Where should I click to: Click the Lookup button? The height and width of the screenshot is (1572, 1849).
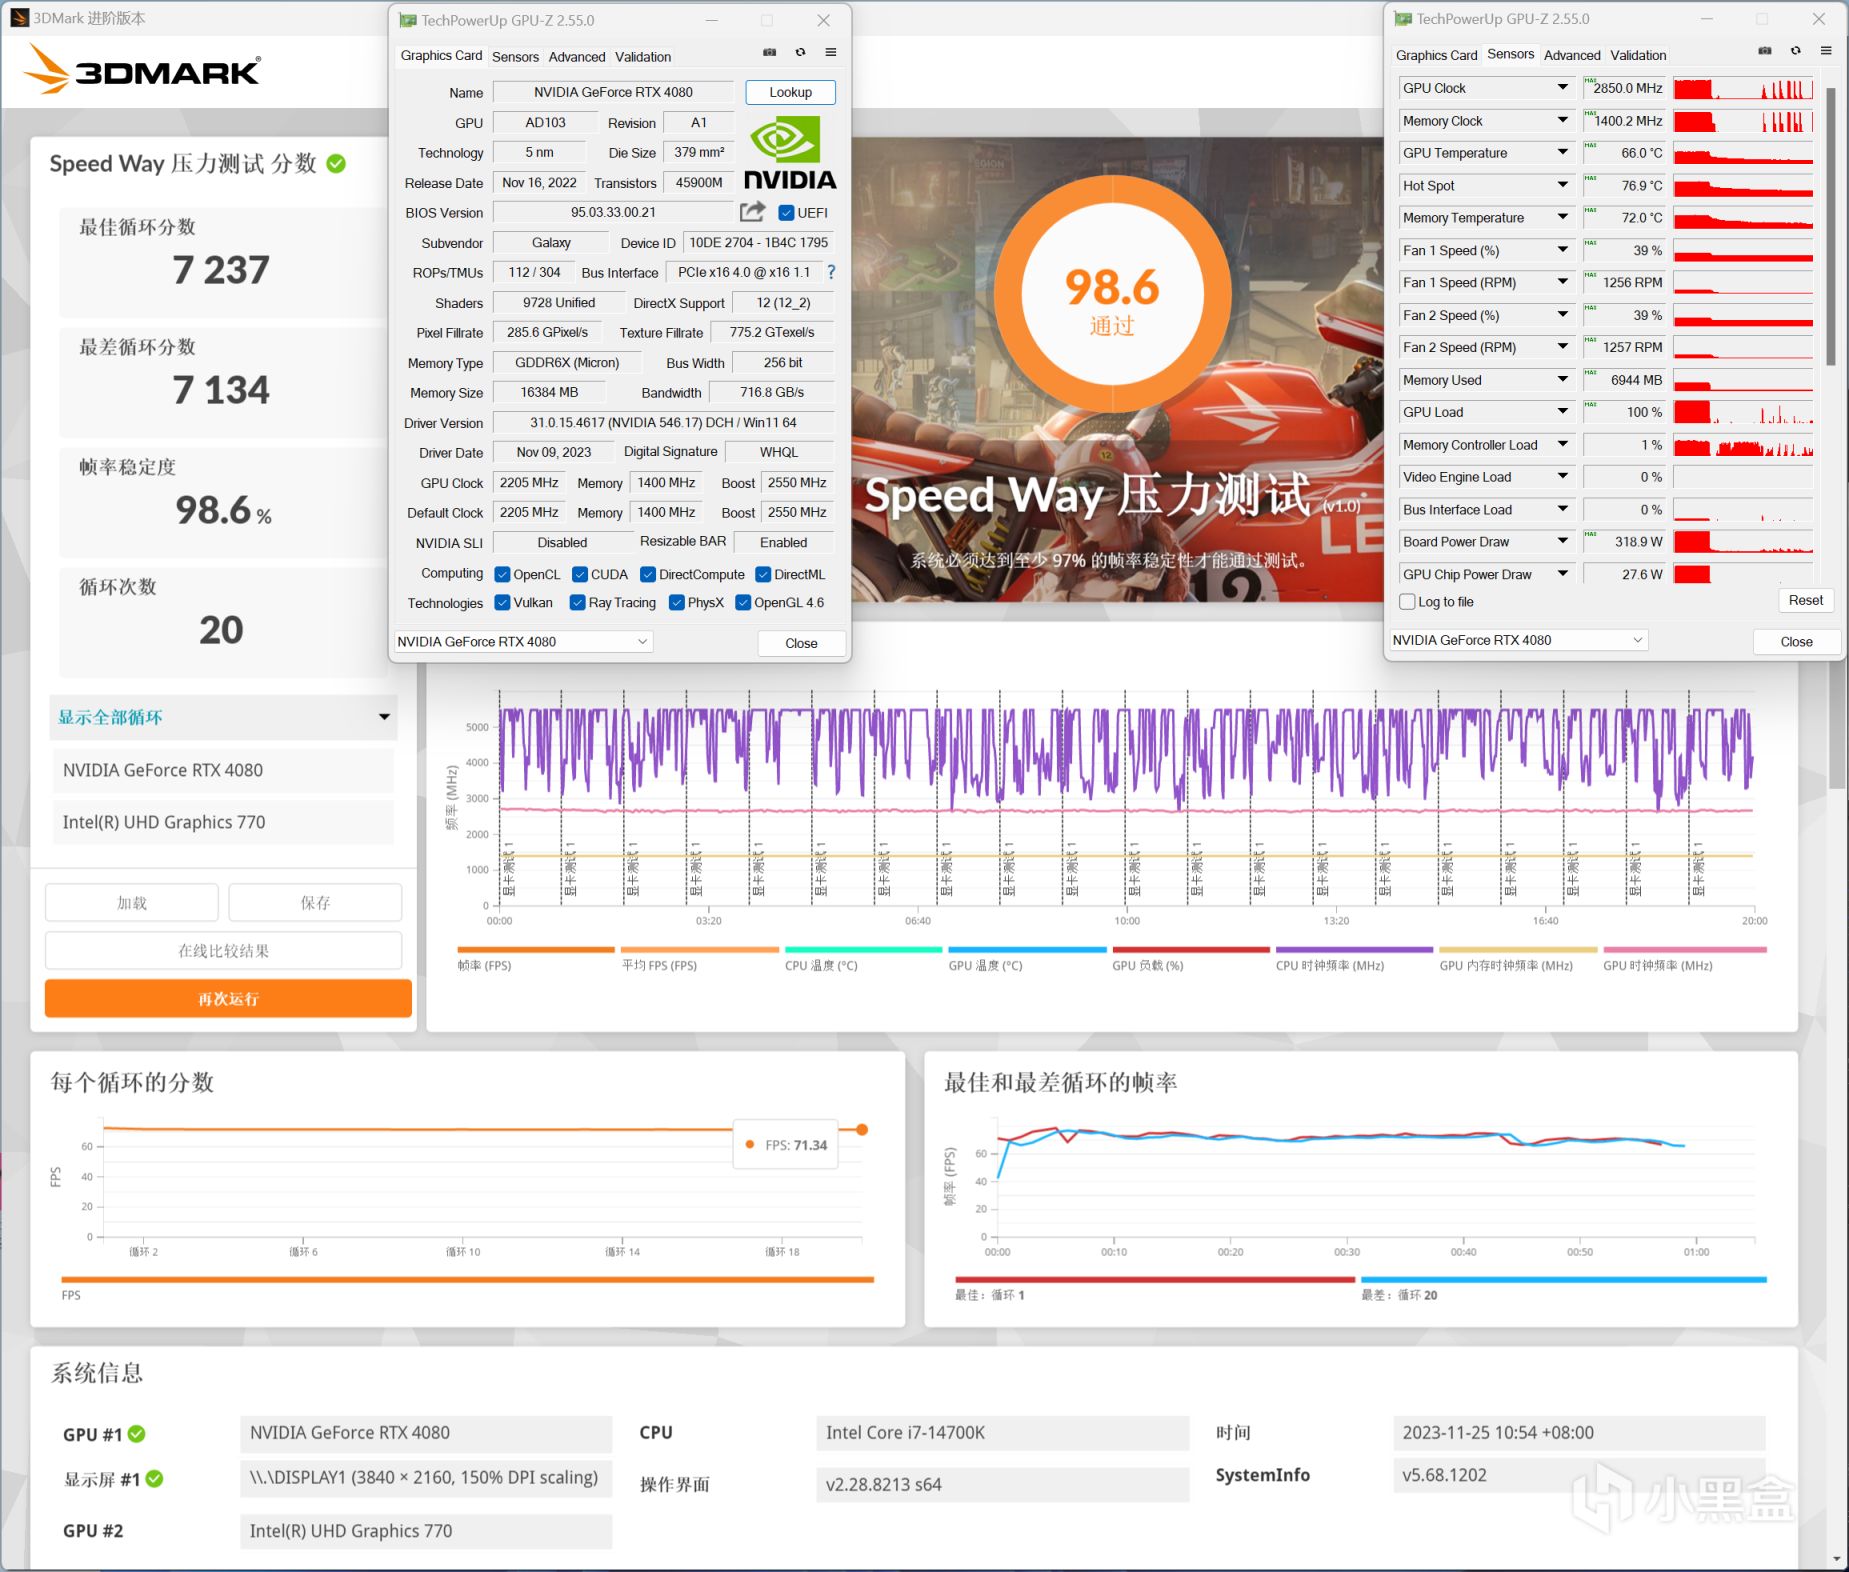point(790,92)
